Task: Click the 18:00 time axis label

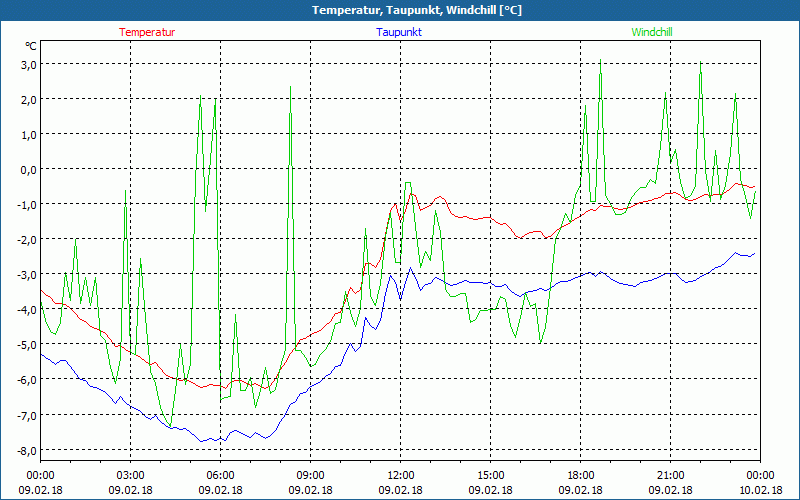Action: (581, 476)
